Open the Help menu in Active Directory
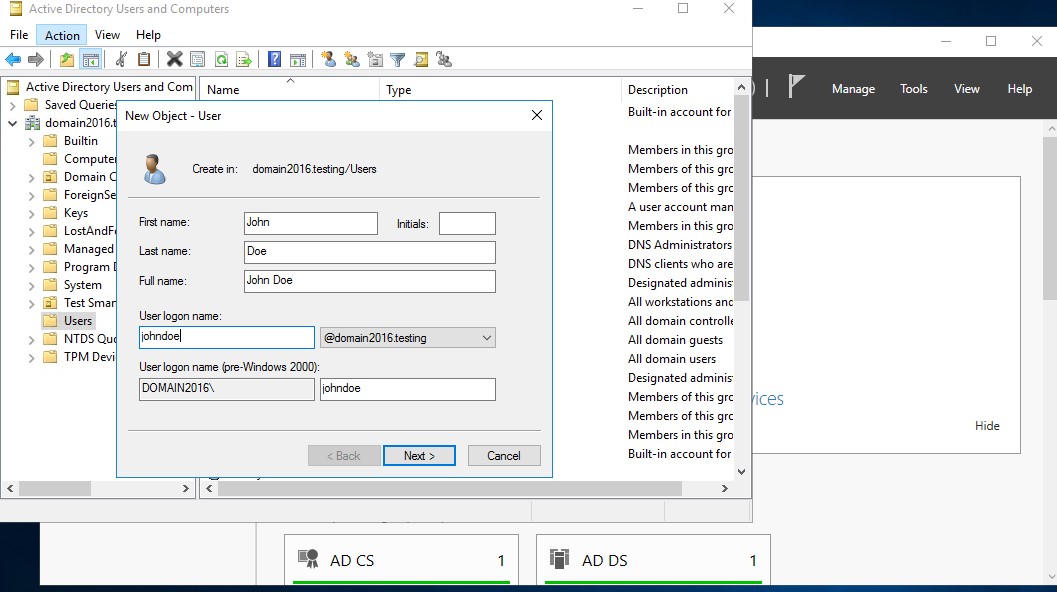The image size is (1057, 592). [148, 35]
